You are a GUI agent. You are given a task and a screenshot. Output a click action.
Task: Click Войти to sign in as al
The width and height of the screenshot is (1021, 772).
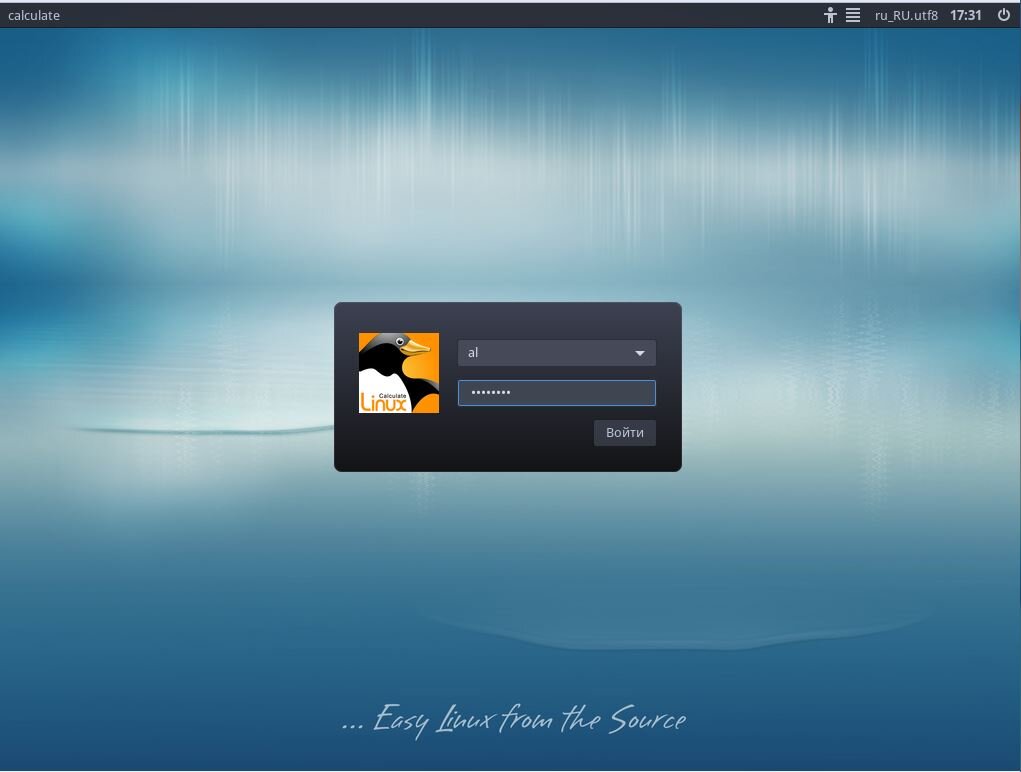click(x=624, y=432)
